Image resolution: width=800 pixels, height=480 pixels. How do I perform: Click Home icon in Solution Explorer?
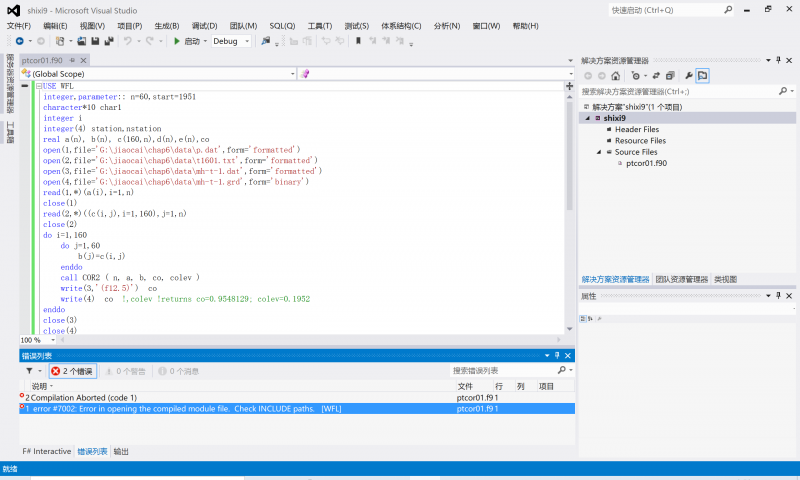click(615, 75)
